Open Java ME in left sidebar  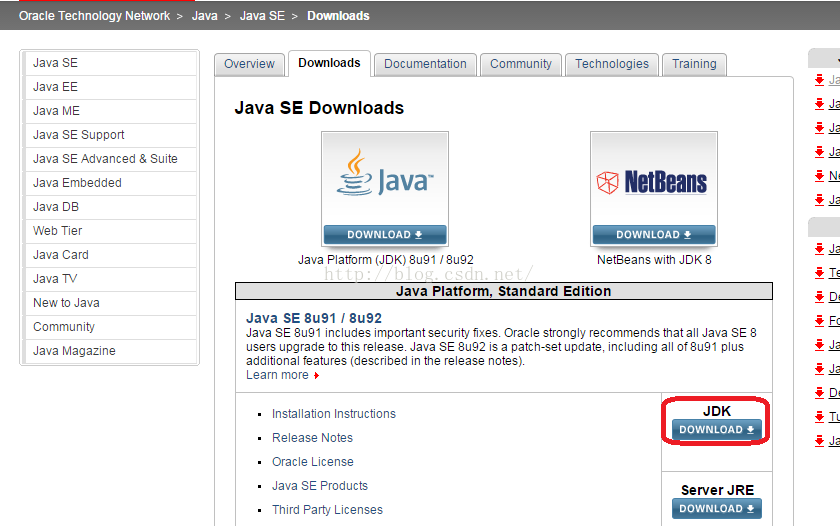pos(110,111)
